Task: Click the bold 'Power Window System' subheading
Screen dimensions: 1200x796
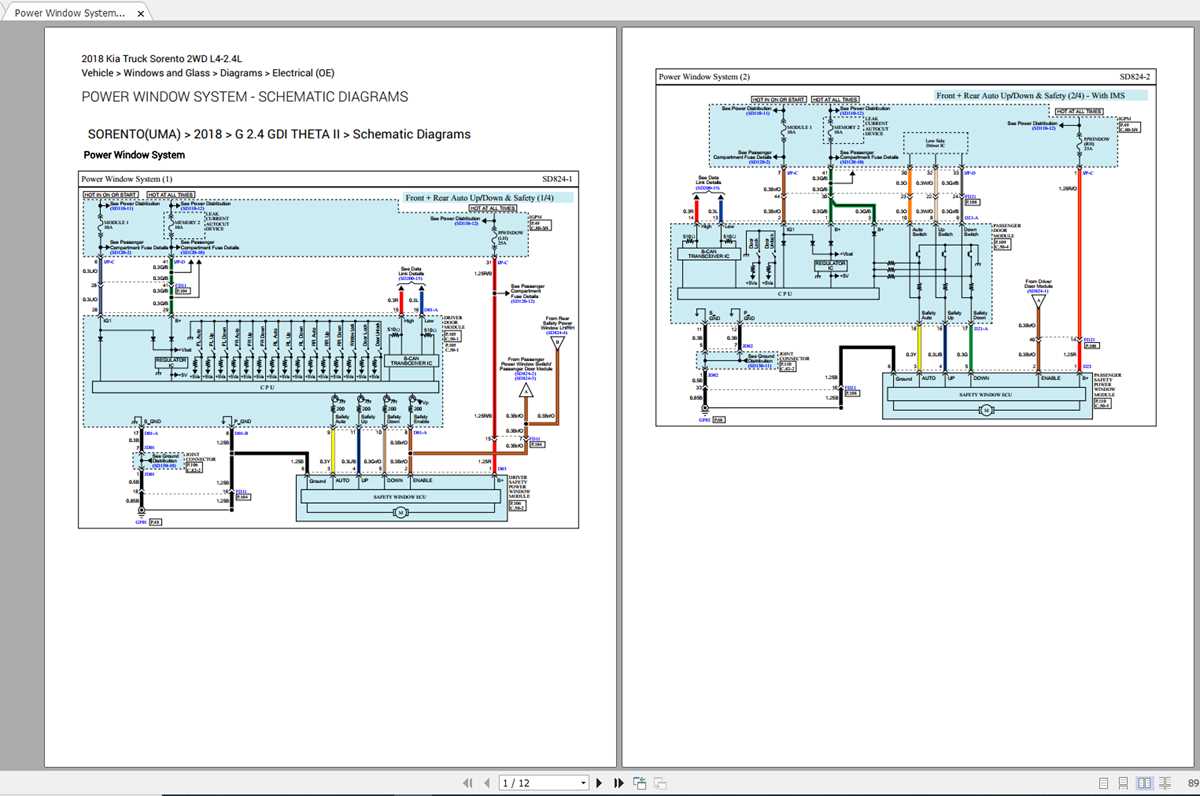Action: pyautogui.click(x=134, y=155)
